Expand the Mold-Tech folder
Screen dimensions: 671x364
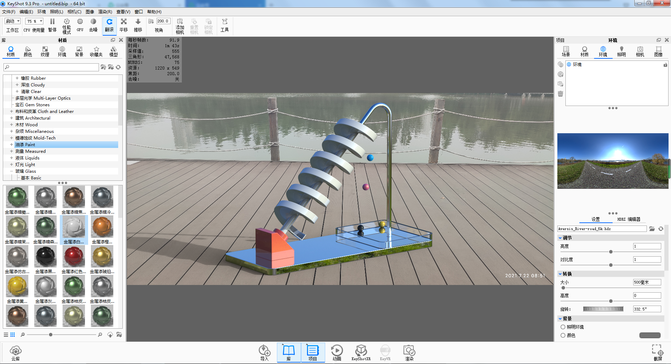point(12,138)
